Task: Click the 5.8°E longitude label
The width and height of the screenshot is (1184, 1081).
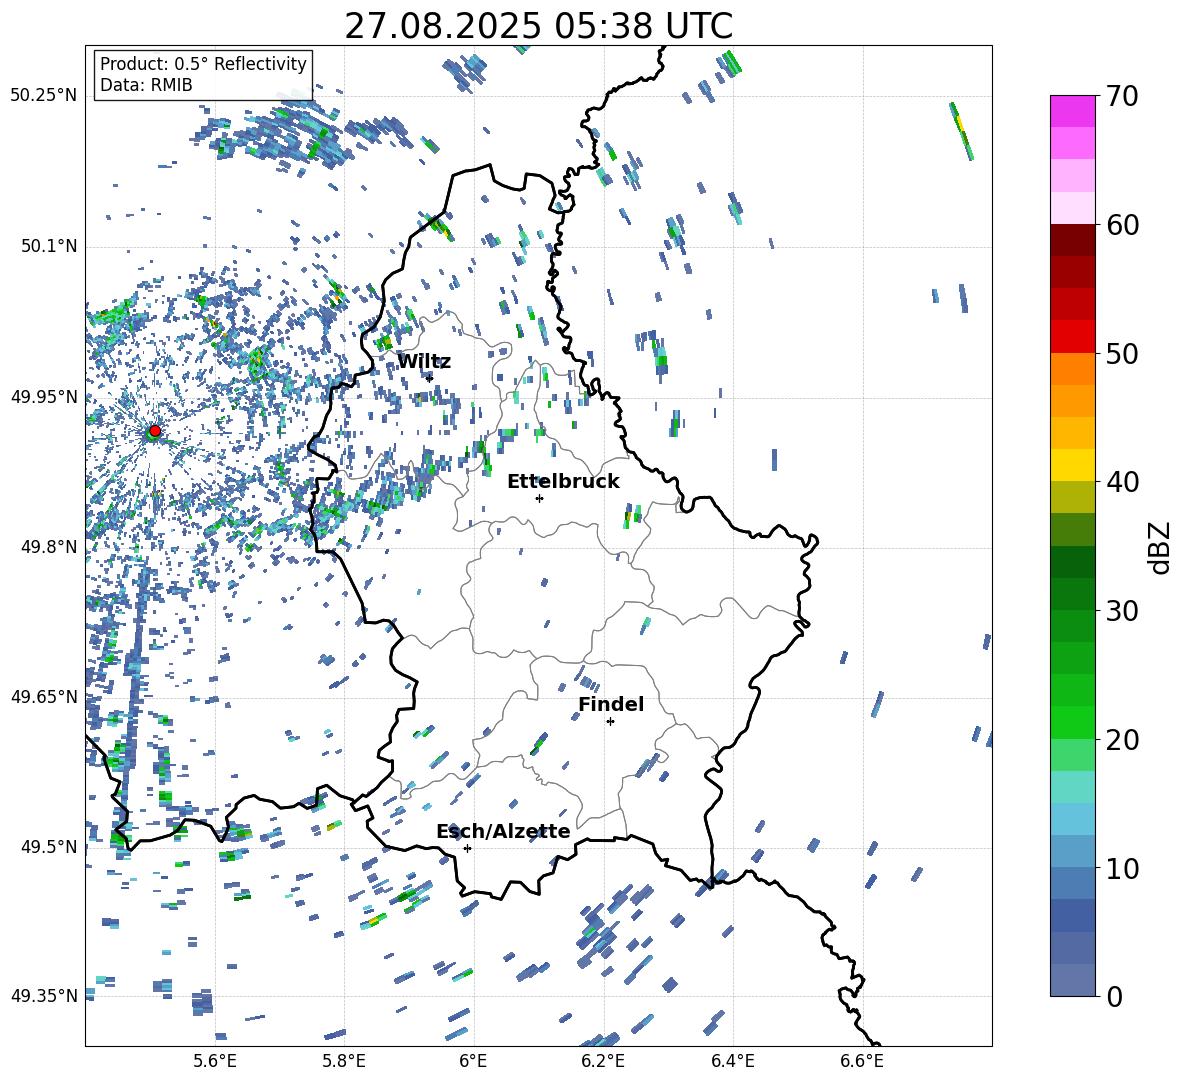Action: pos(344,1061)
